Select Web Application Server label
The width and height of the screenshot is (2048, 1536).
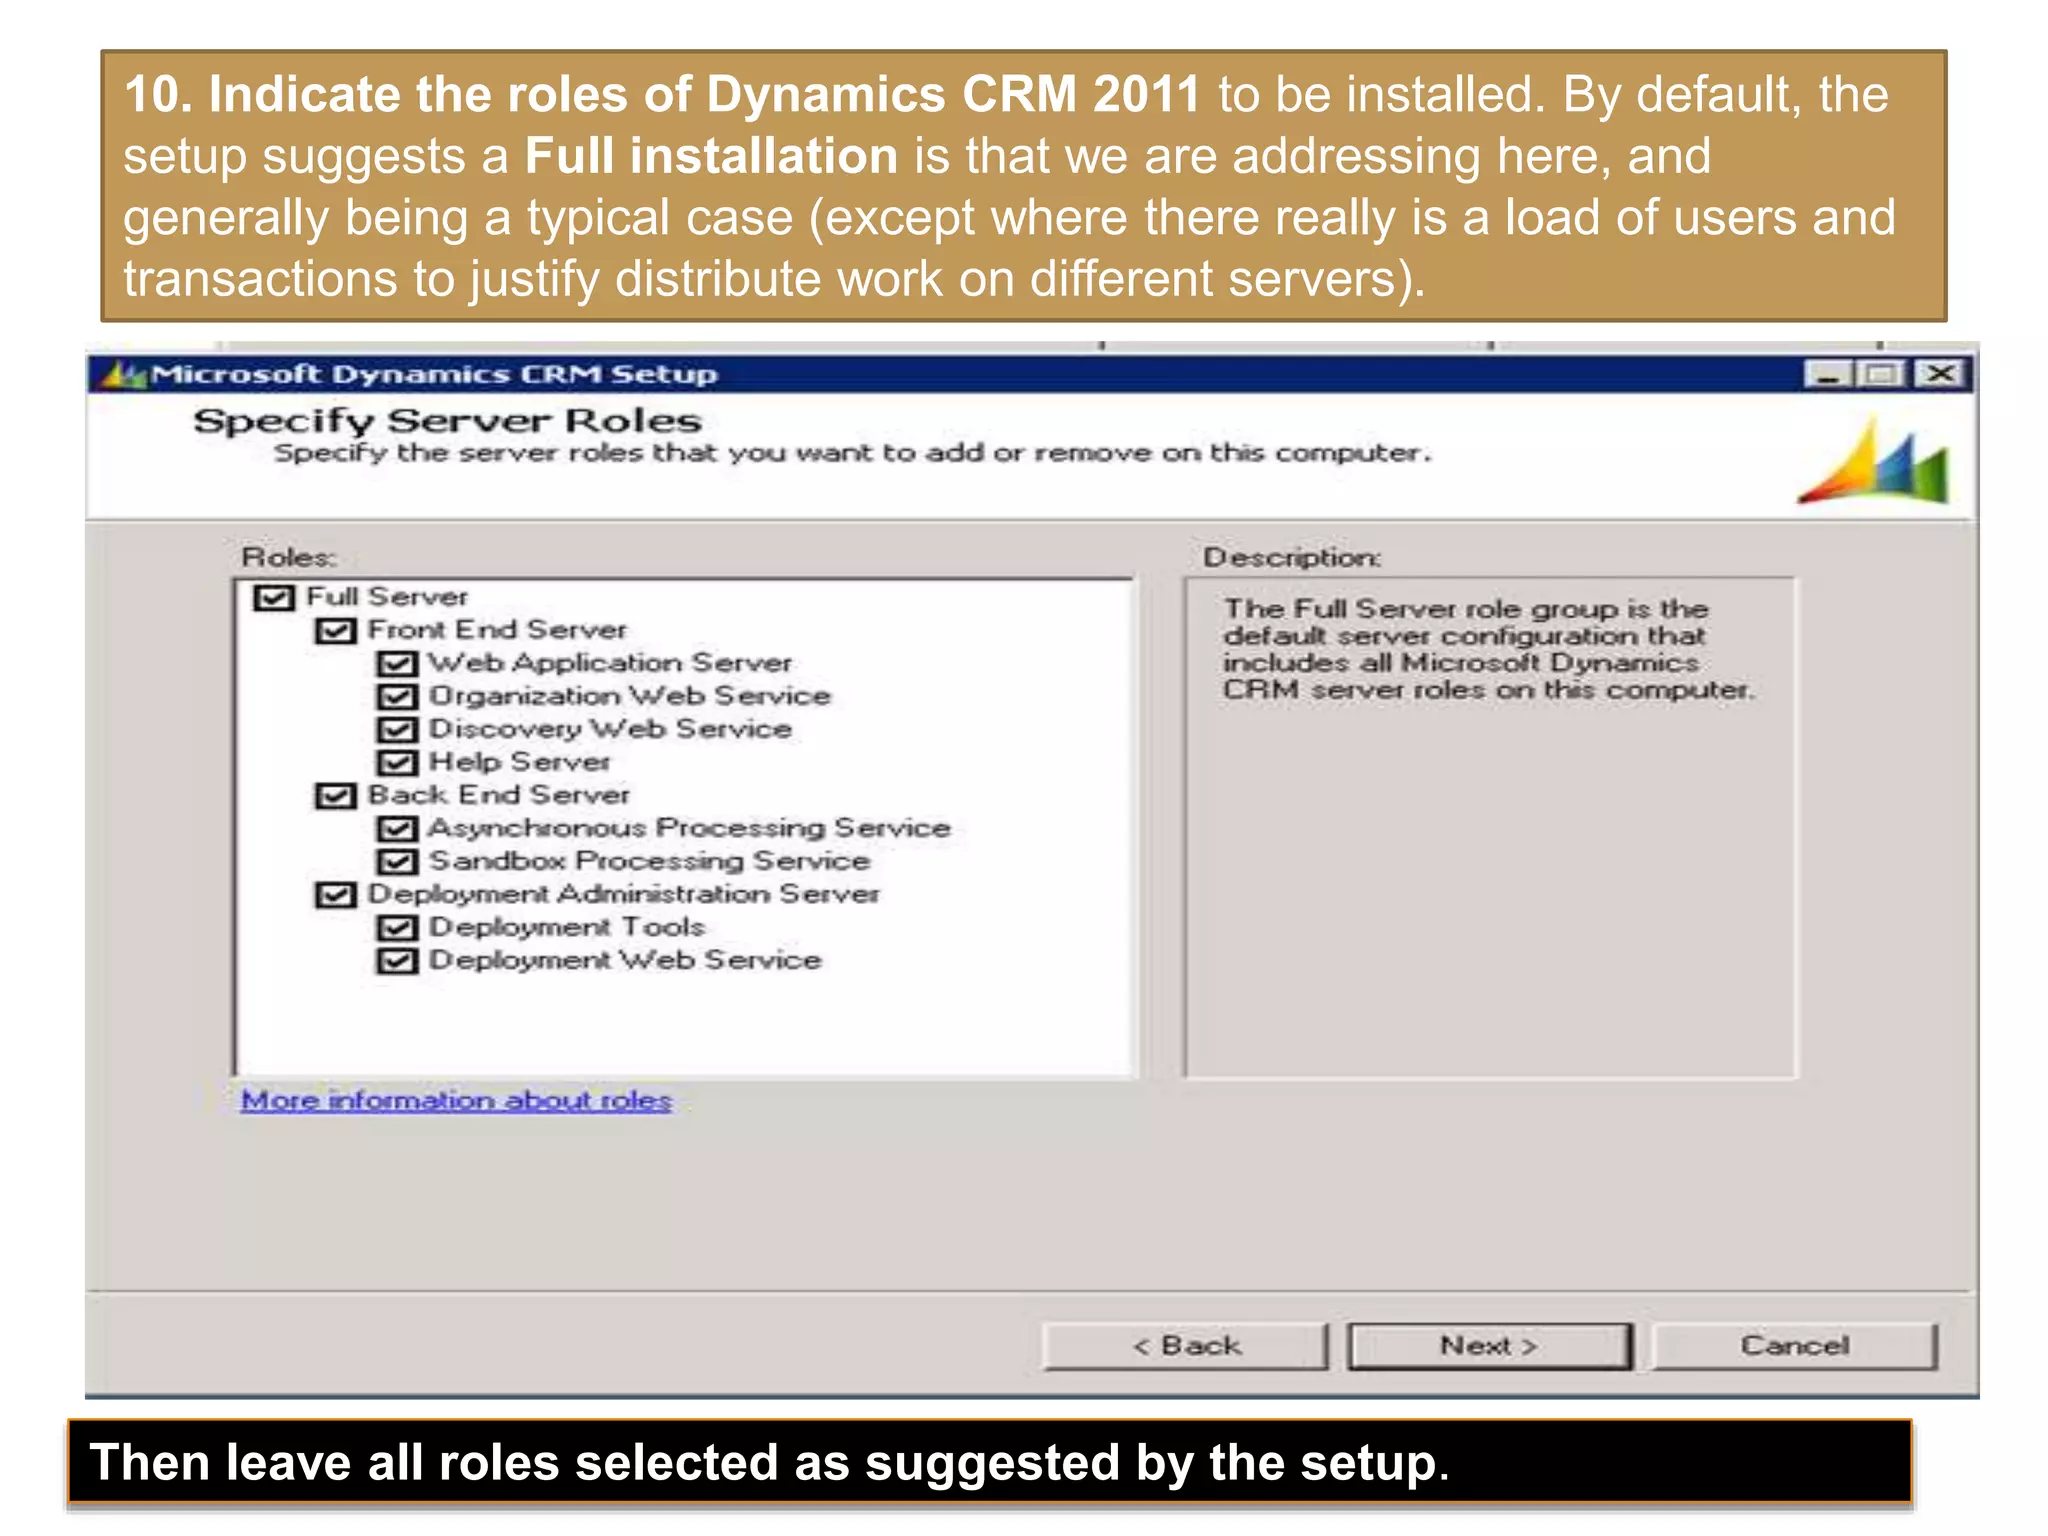(x=610, y=663)
